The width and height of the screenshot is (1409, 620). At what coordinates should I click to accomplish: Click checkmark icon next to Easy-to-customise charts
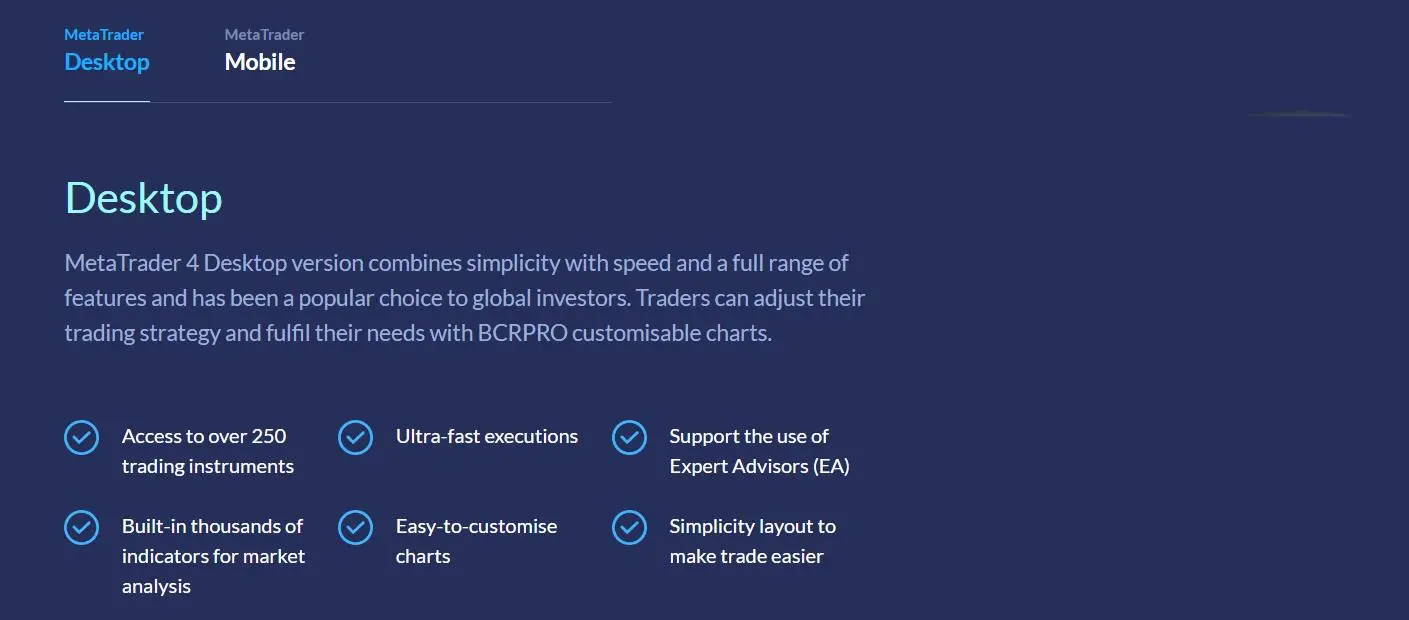tap(355, 527)
